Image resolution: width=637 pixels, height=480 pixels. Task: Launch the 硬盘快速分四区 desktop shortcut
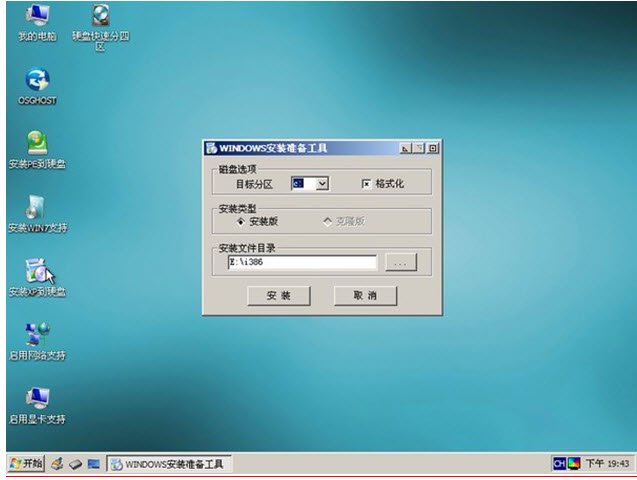[x=100, y=18]
